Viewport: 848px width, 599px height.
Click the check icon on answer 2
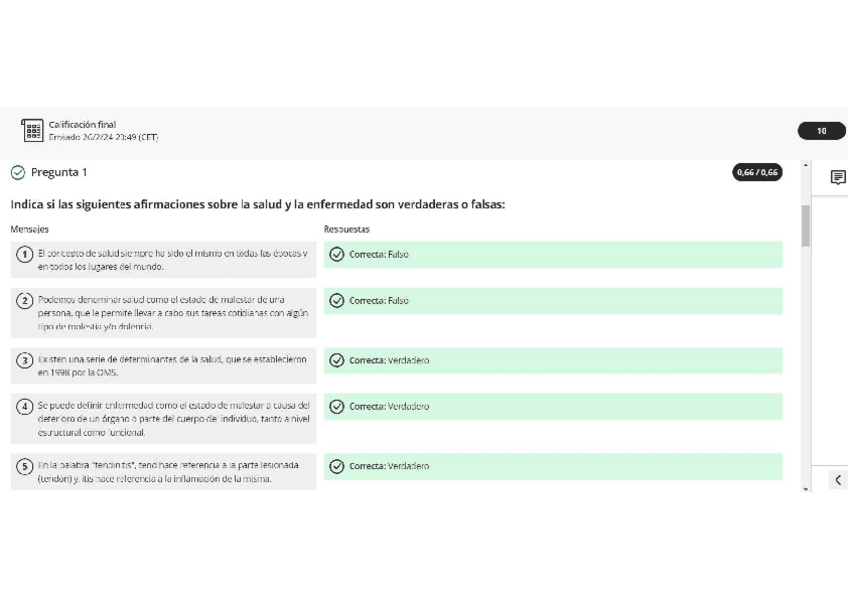click(337, 301)
